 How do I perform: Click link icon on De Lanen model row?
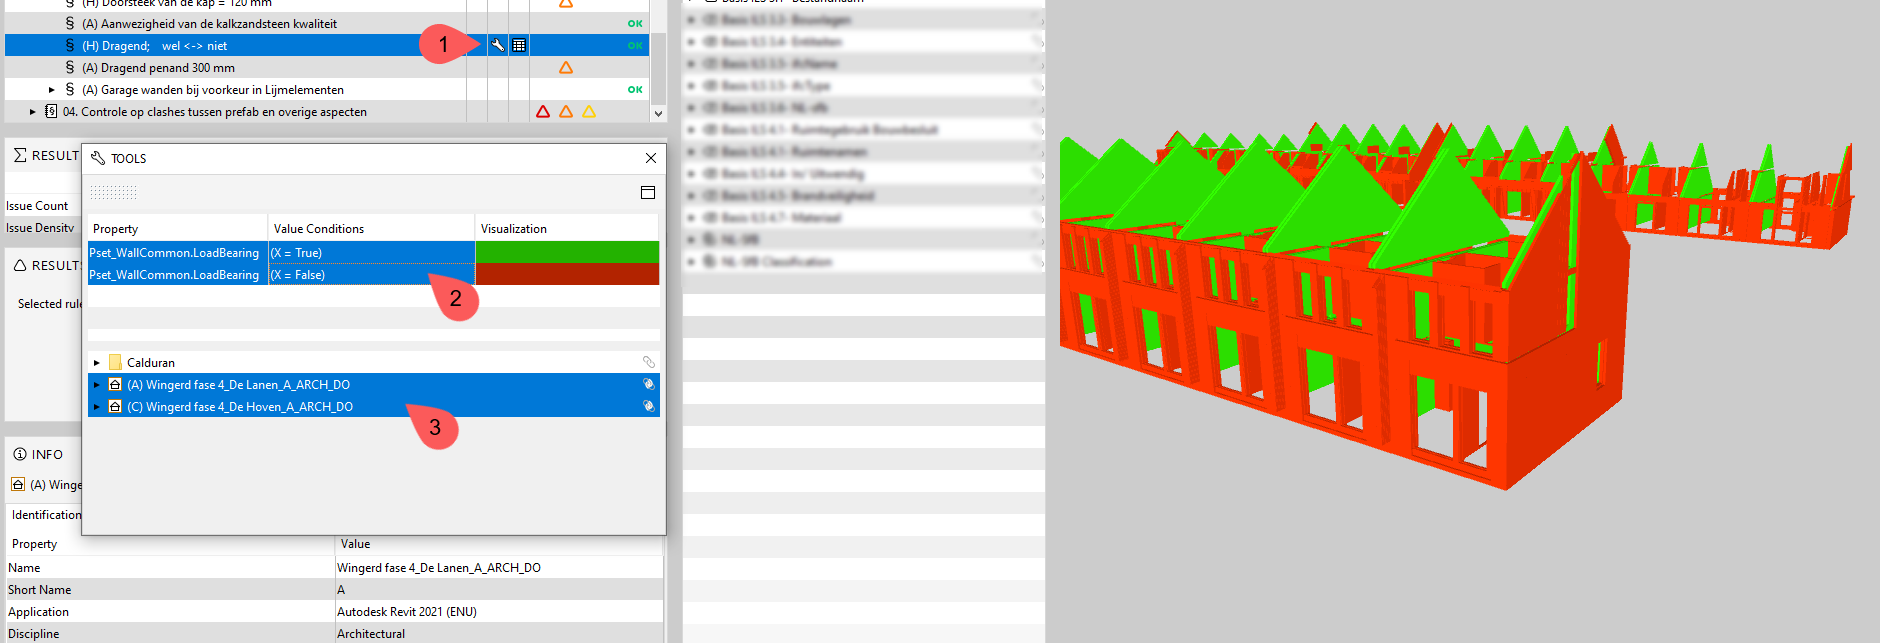click(x=649, y=384)
